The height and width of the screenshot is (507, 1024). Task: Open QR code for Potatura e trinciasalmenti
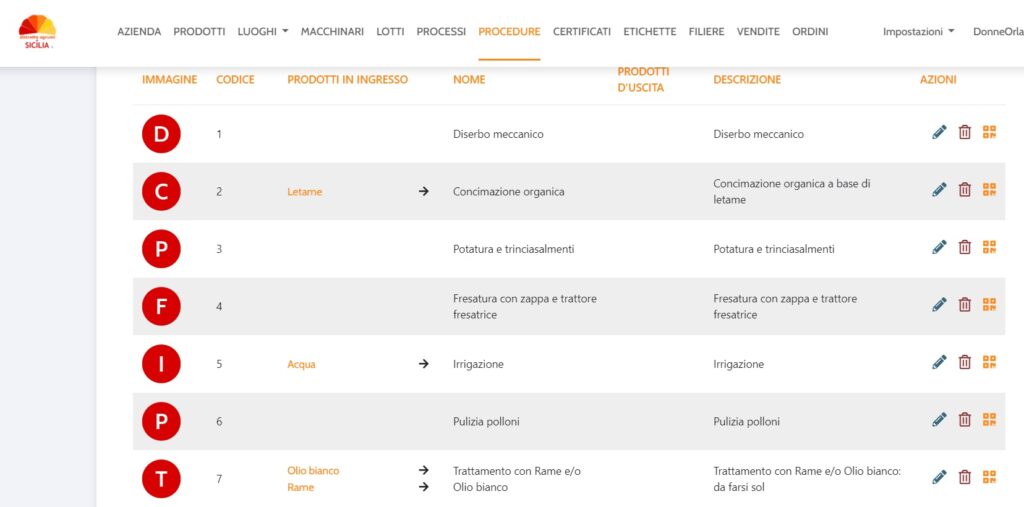click(989, 248)
